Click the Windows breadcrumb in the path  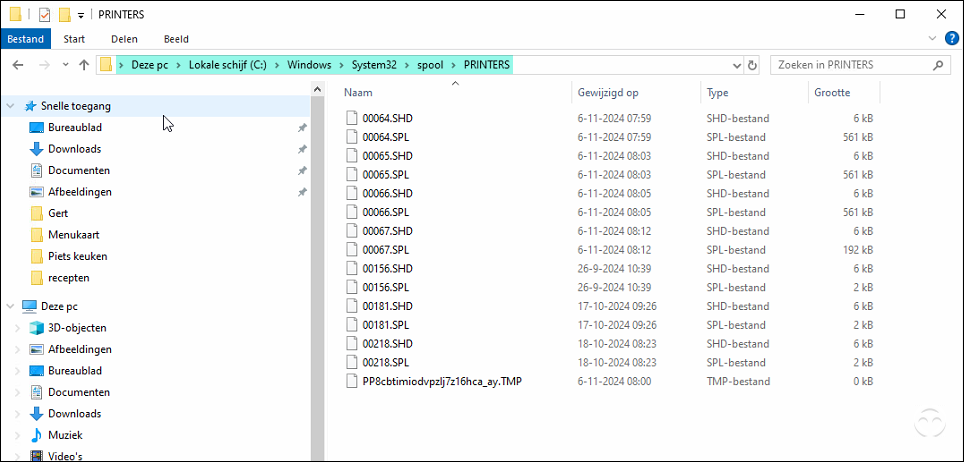tap(309, 65)
